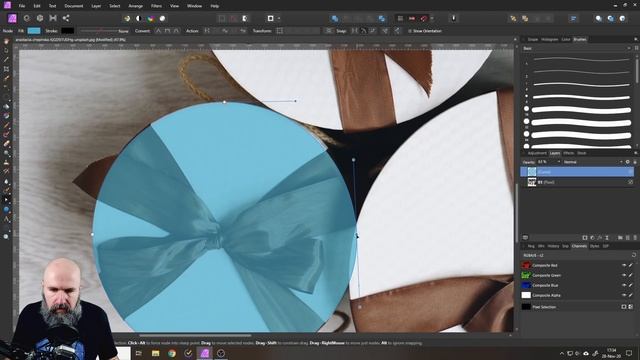Switch to the Photo persona icon

[x=12, y=18]
